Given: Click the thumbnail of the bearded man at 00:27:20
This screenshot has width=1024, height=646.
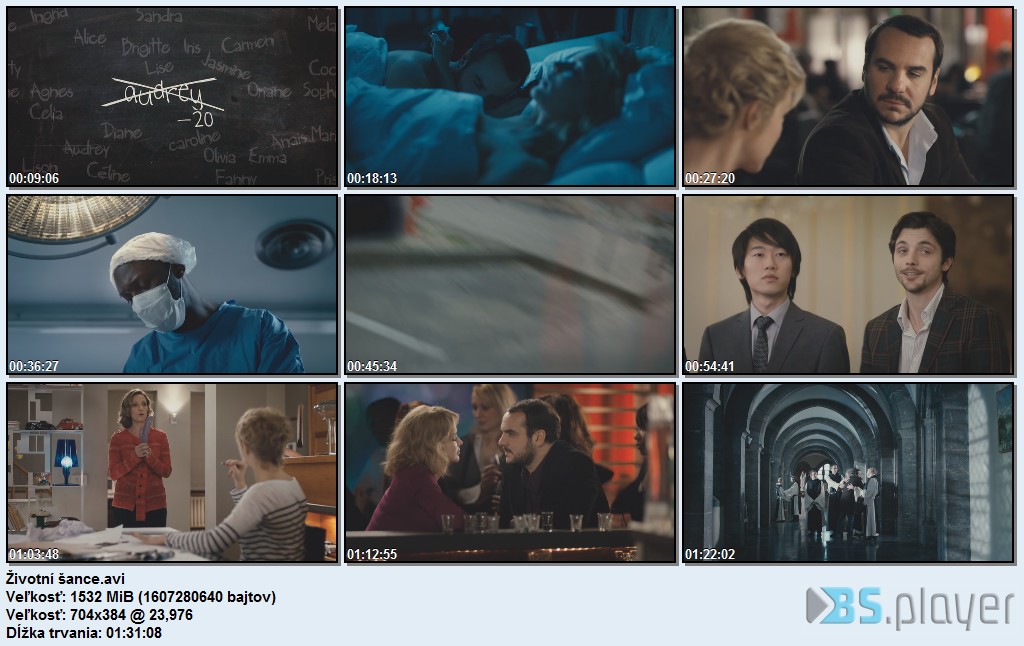Looking at the screenshot, I should [x=848, y=97].
